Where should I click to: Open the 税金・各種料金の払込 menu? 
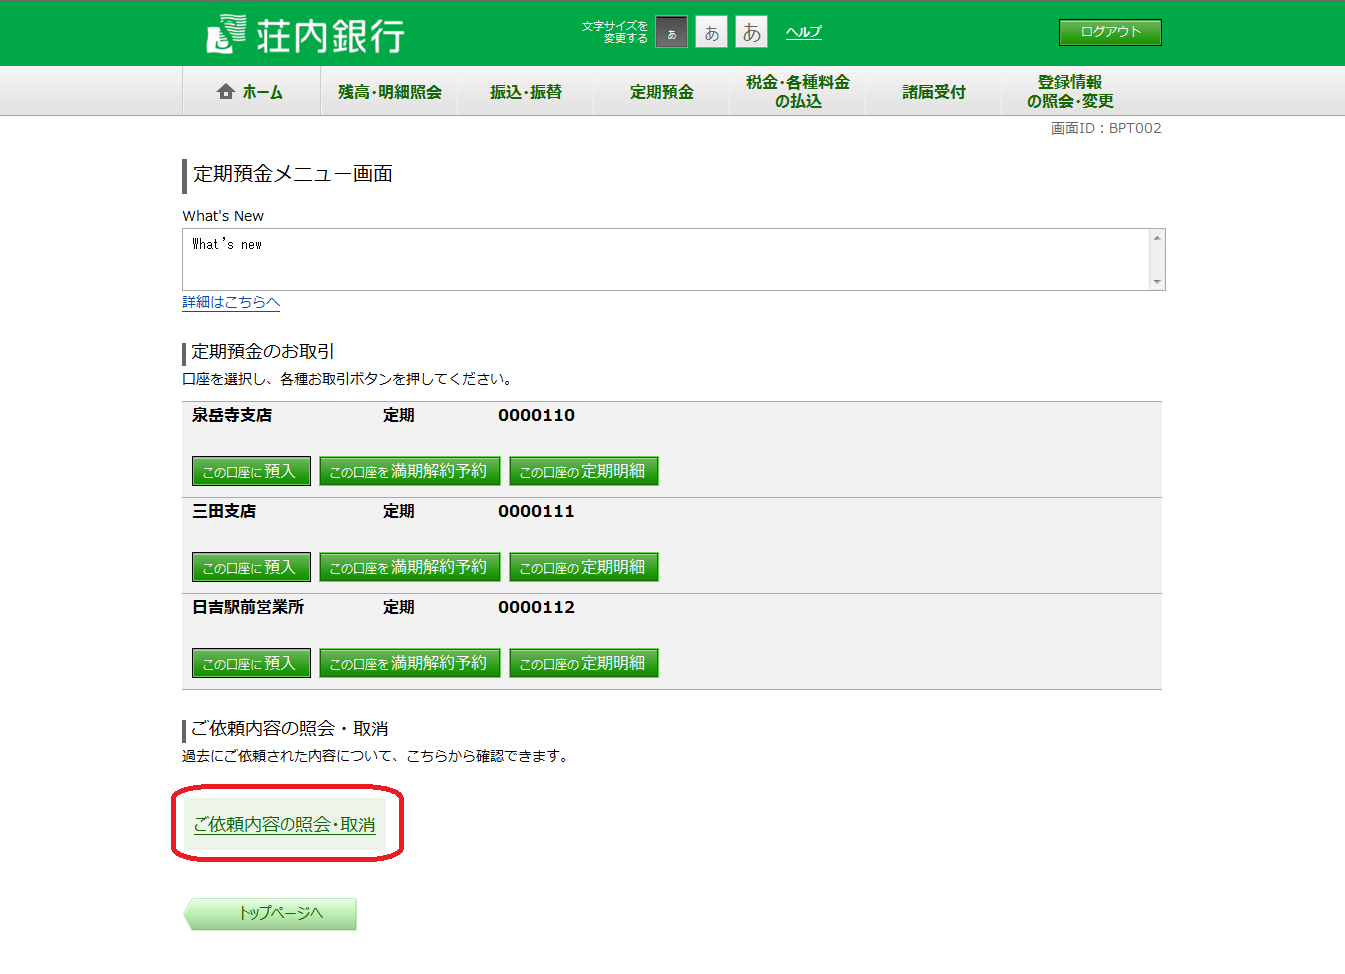coord(797,91)
